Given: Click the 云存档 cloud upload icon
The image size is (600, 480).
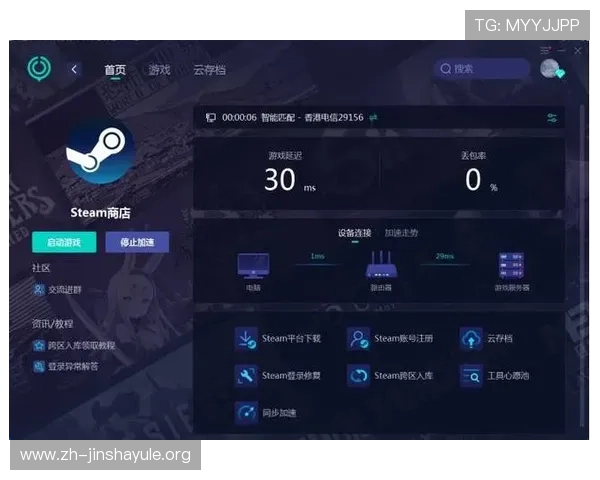Looking at the screenshot, I should coord(471,339).
